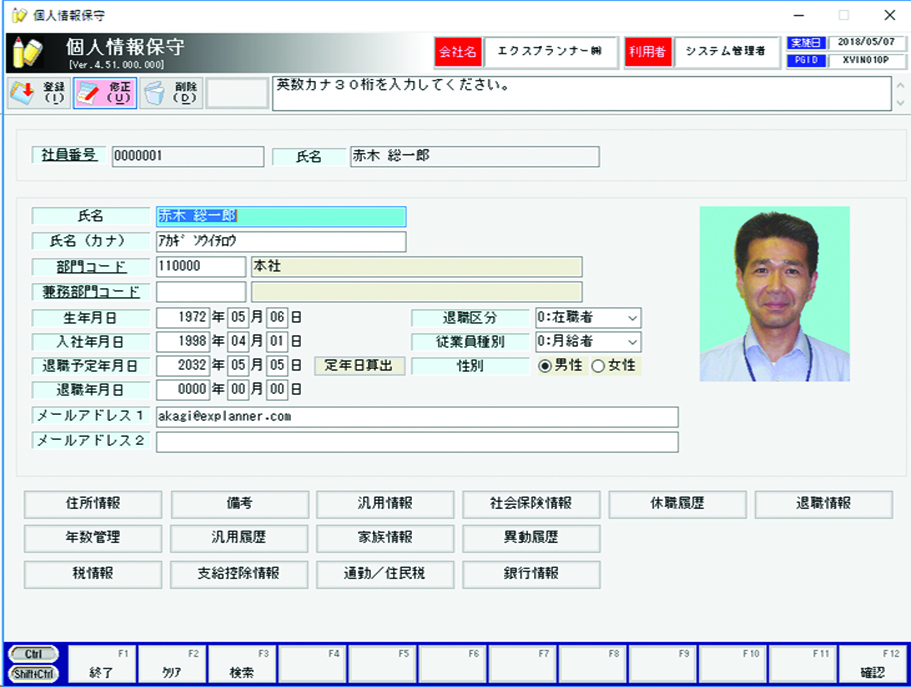Toggle the Ctrl modifier key indicator

(x=33, y=654)
